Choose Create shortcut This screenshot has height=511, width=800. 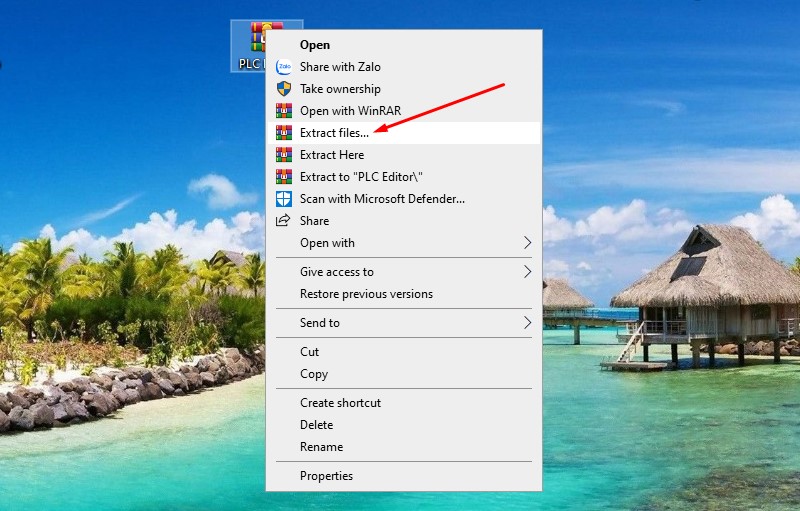click(x=404, y=403)
